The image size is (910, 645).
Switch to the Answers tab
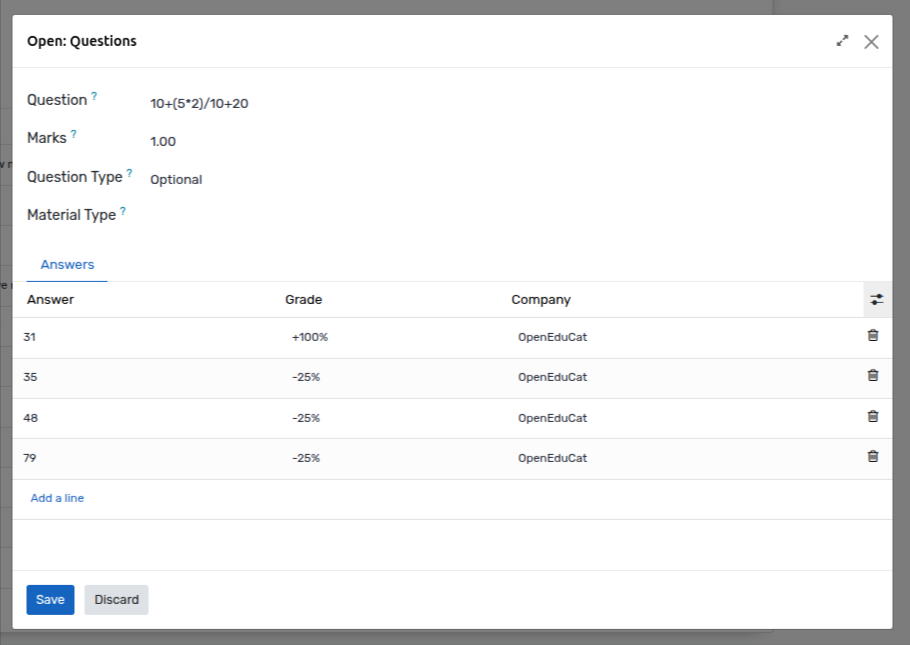67,265
